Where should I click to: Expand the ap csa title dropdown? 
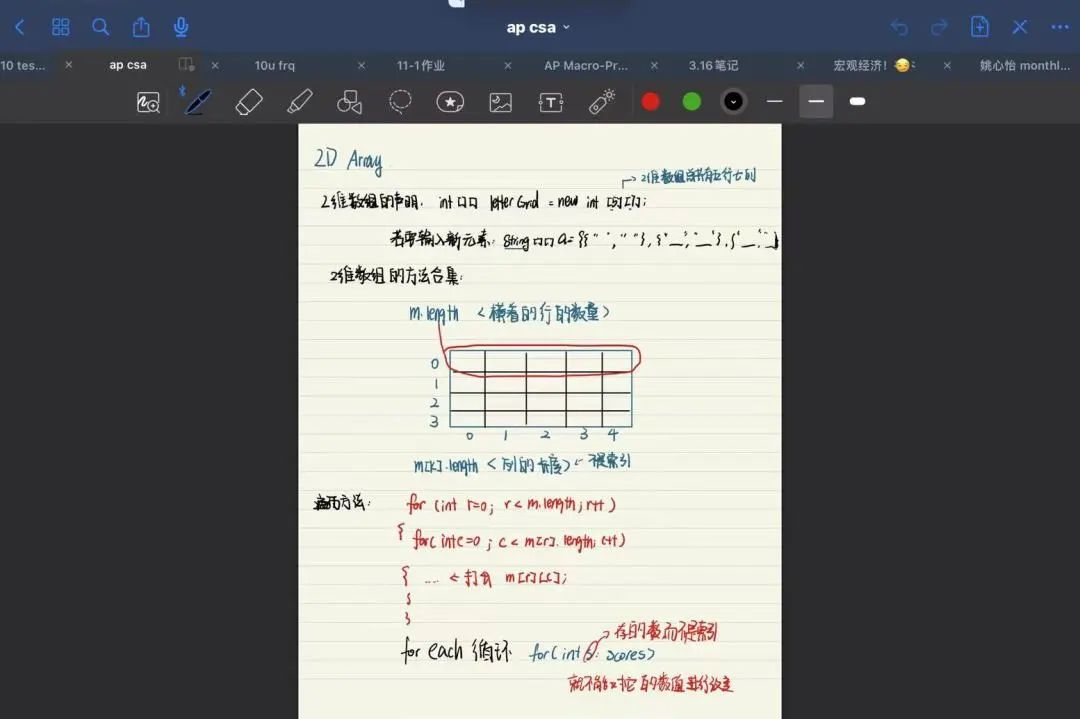(x=539, y=27)
